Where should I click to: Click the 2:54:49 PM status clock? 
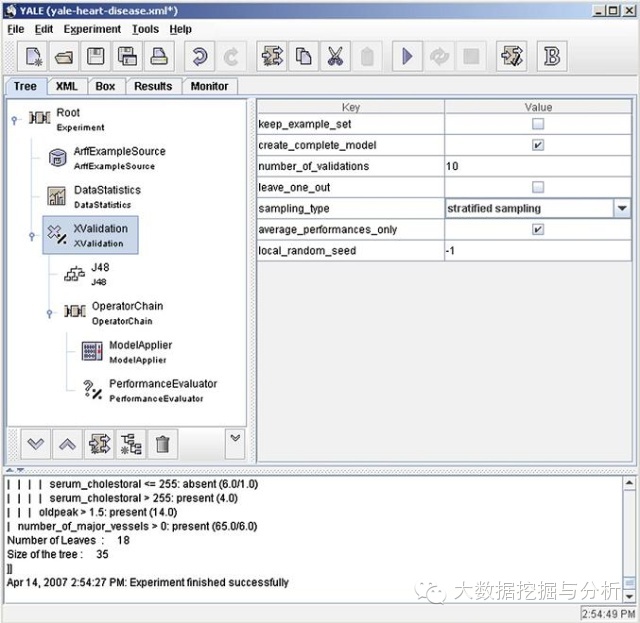[608, 614]
